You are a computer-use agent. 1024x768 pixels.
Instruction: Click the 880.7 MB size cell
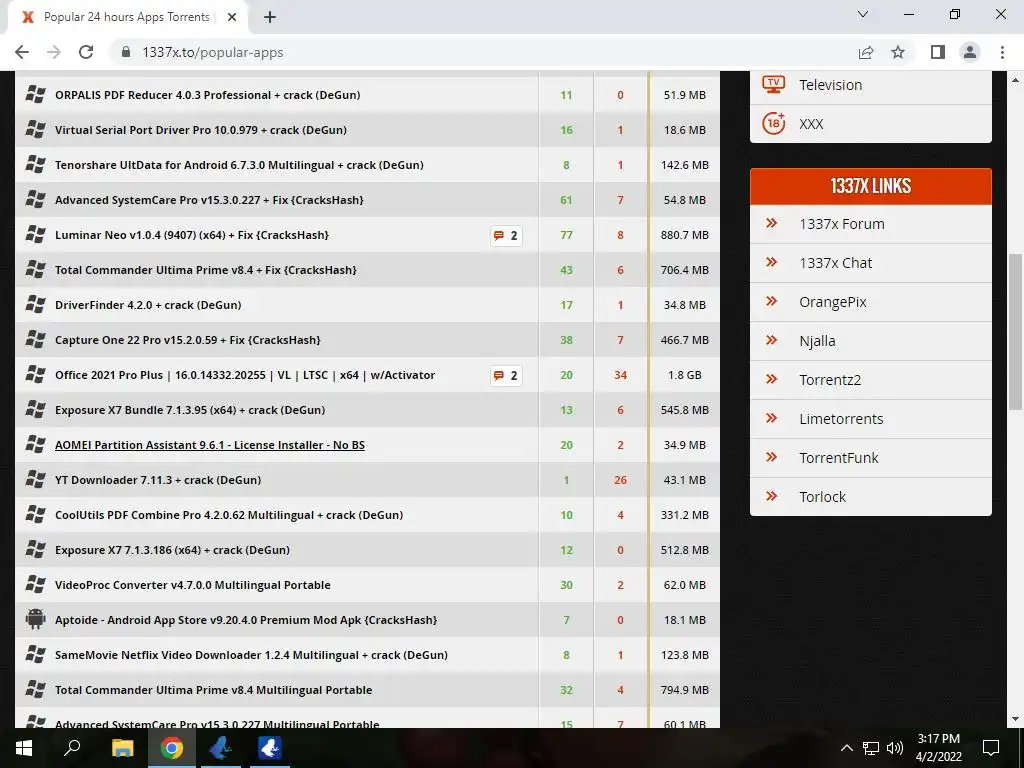pos(684,235)
